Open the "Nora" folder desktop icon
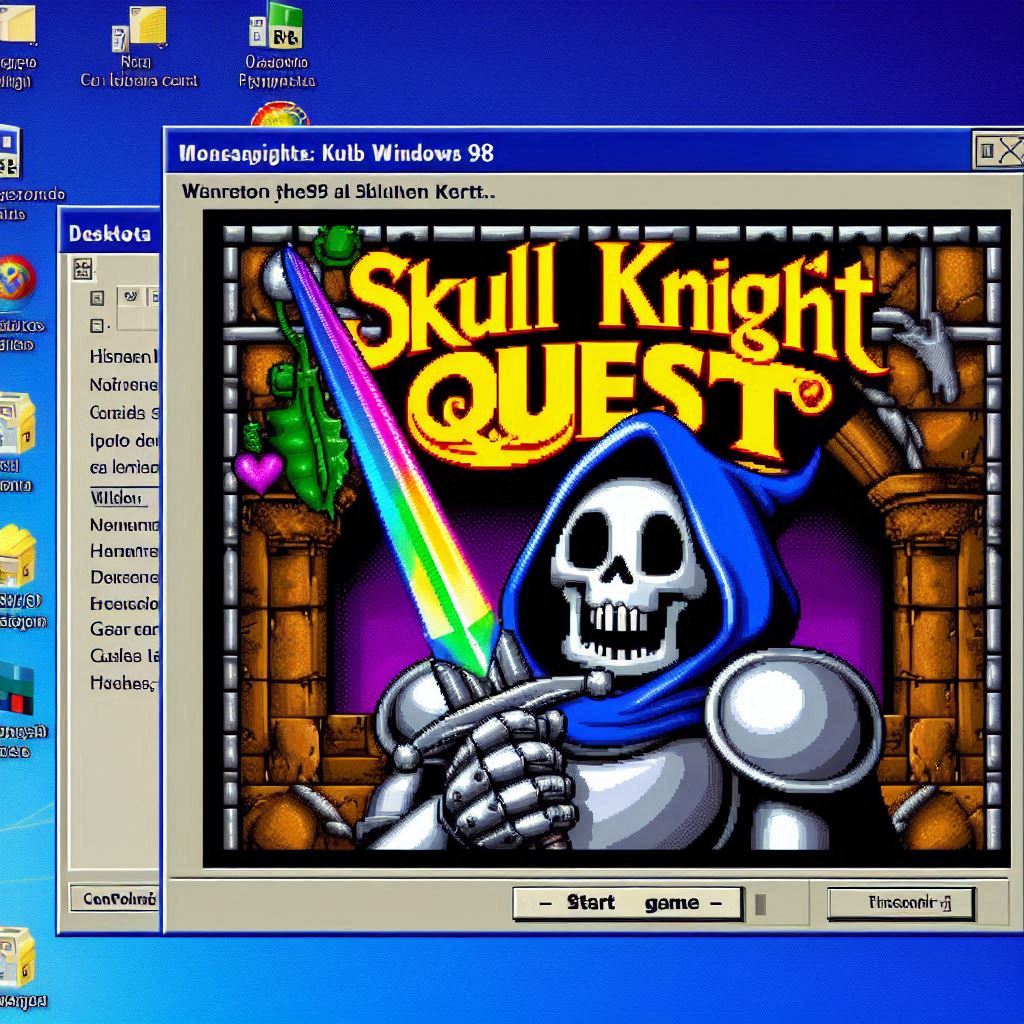Viewport: 1024px width, 1024px height. pyautogui.click(x=138, y=30)
